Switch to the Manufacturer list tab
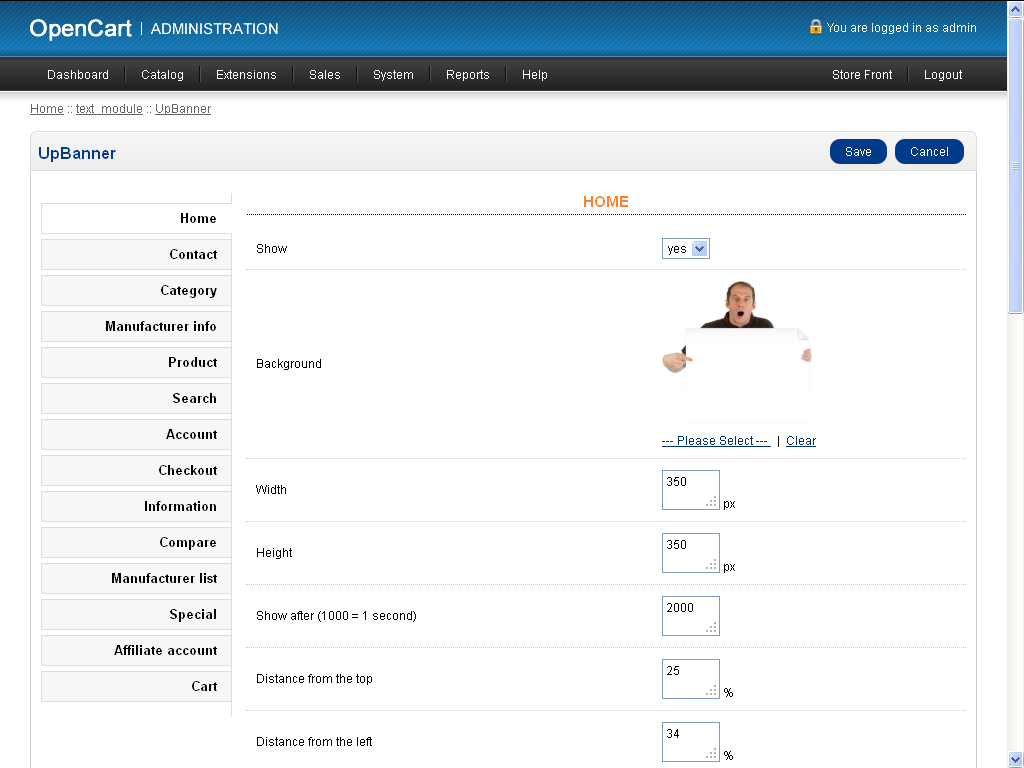 point(136,578)
